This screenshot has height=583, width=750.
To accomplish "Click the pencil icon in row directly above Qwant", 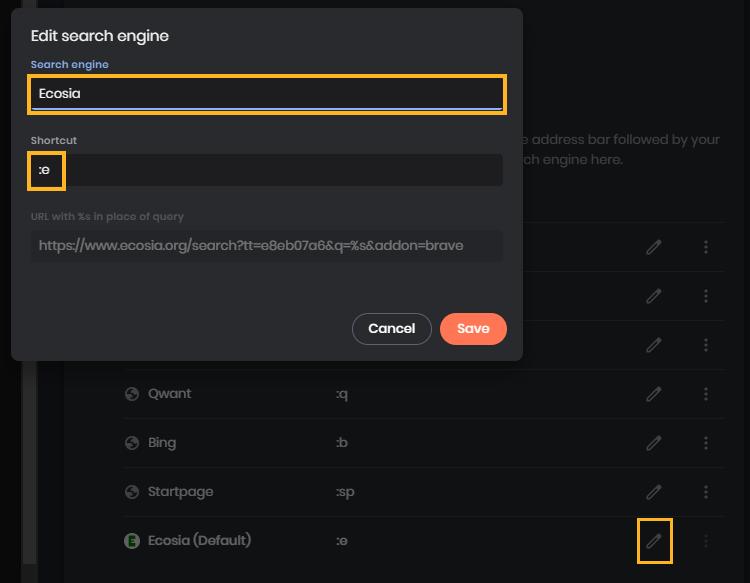I will (654, 345).
